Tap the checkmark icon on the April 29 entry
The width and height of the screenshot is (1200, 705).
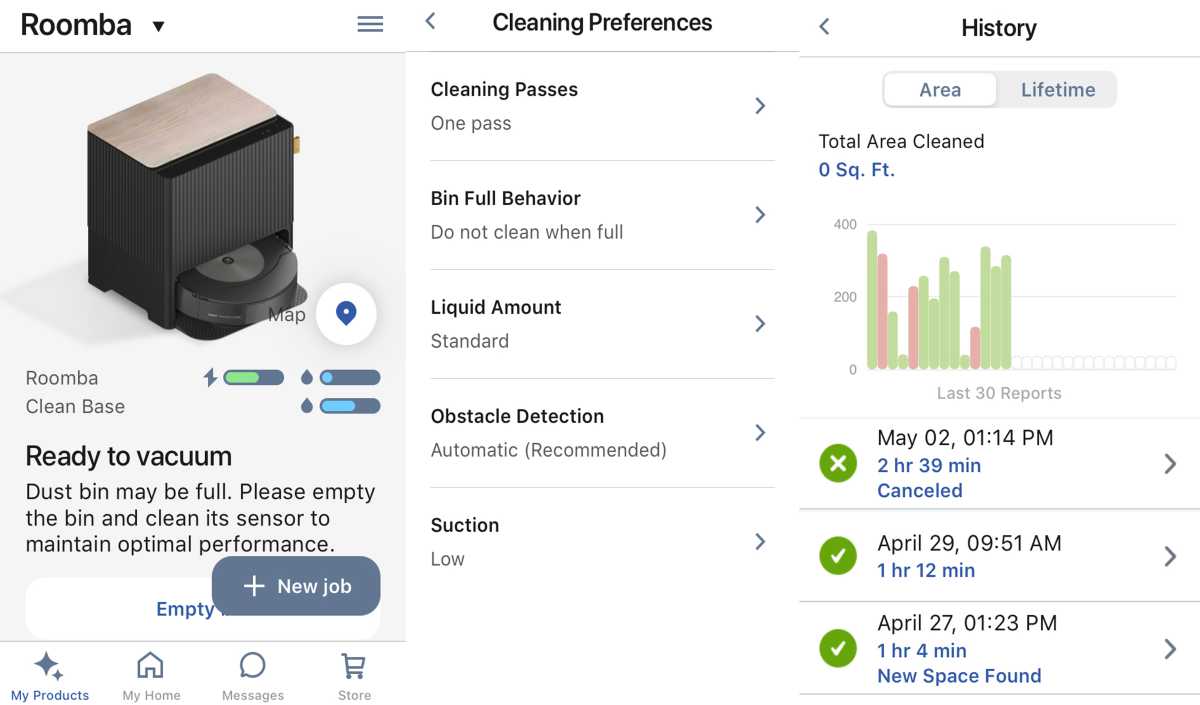click(x=838, y=555)
